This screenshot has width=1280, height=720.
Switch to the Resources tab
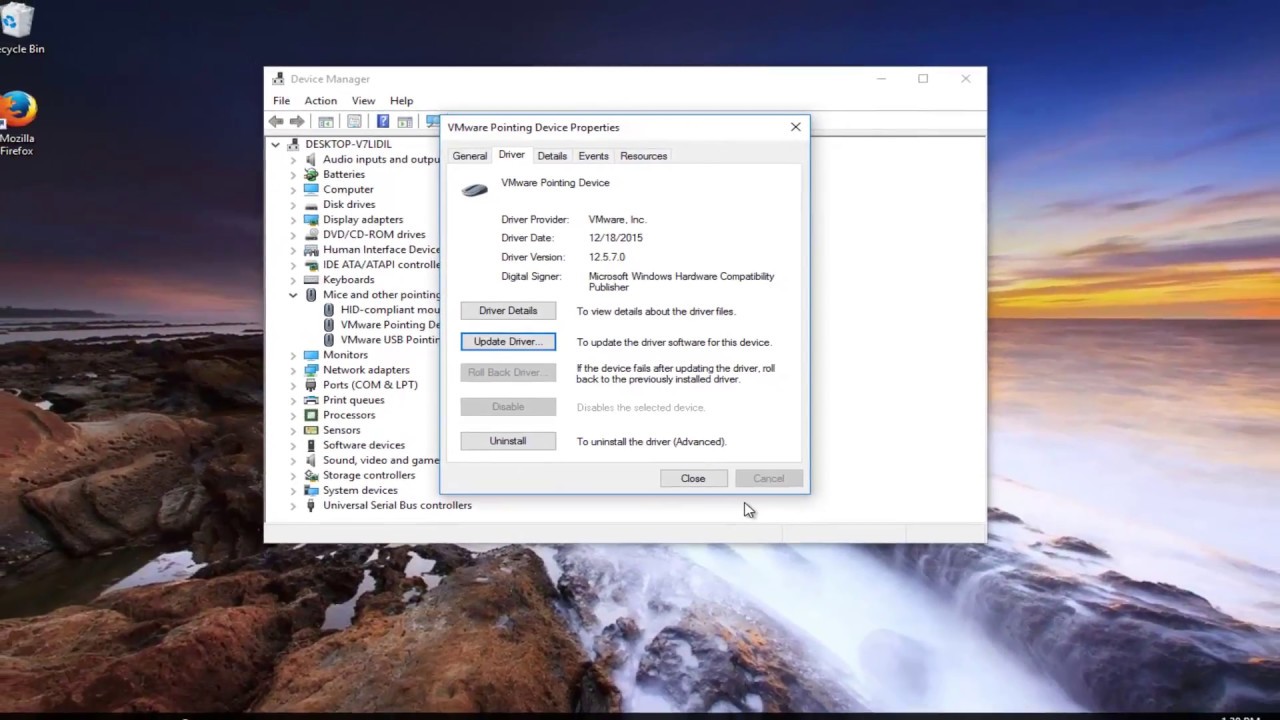tap(643, 156)
